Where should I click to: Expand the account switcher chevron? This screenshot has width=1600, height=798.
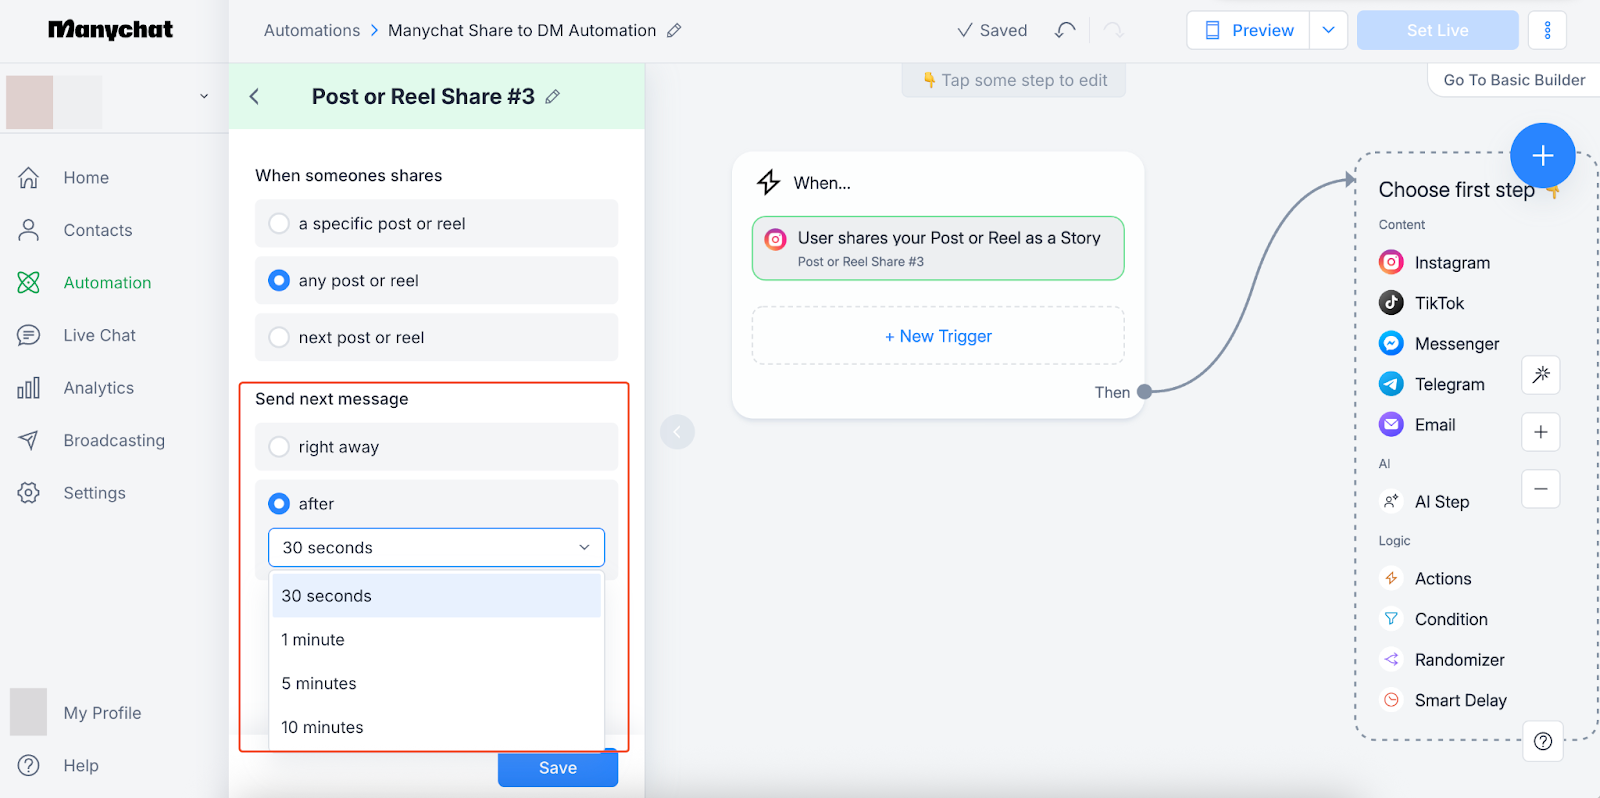pyautogui.click(x=204, y=97)
